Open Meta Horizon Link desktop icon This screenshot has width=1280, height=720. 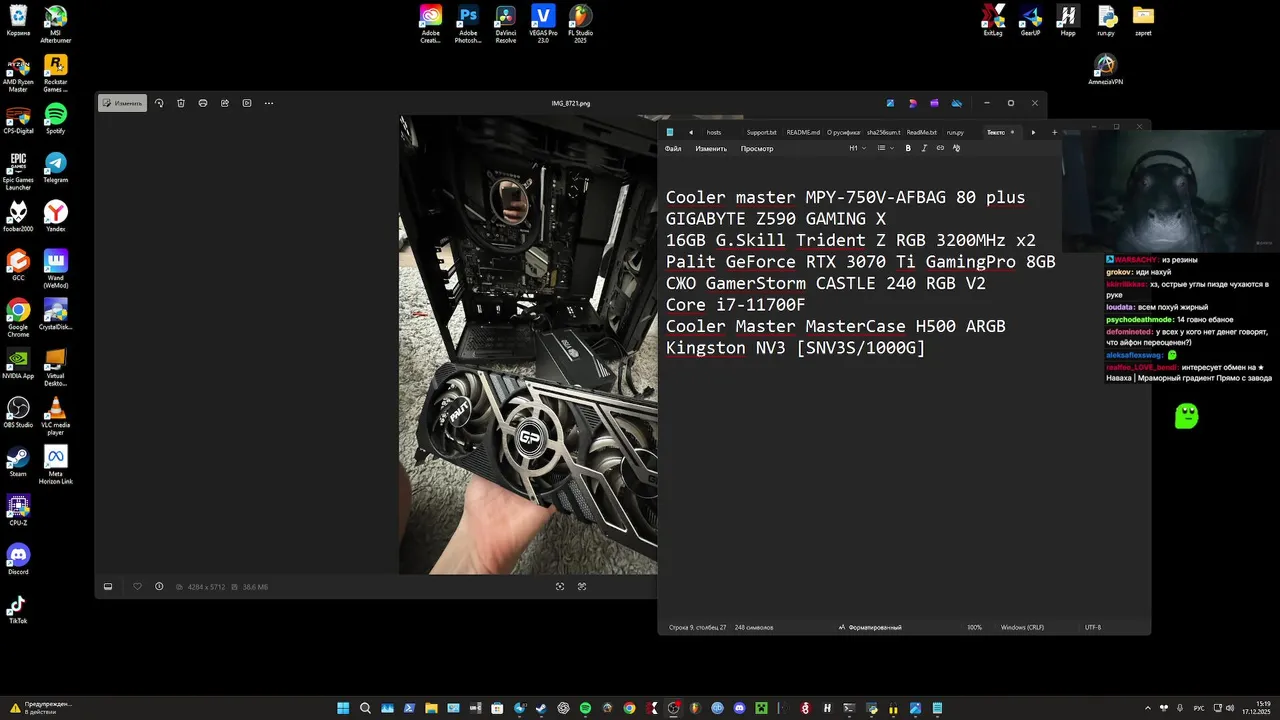point(56,465)
